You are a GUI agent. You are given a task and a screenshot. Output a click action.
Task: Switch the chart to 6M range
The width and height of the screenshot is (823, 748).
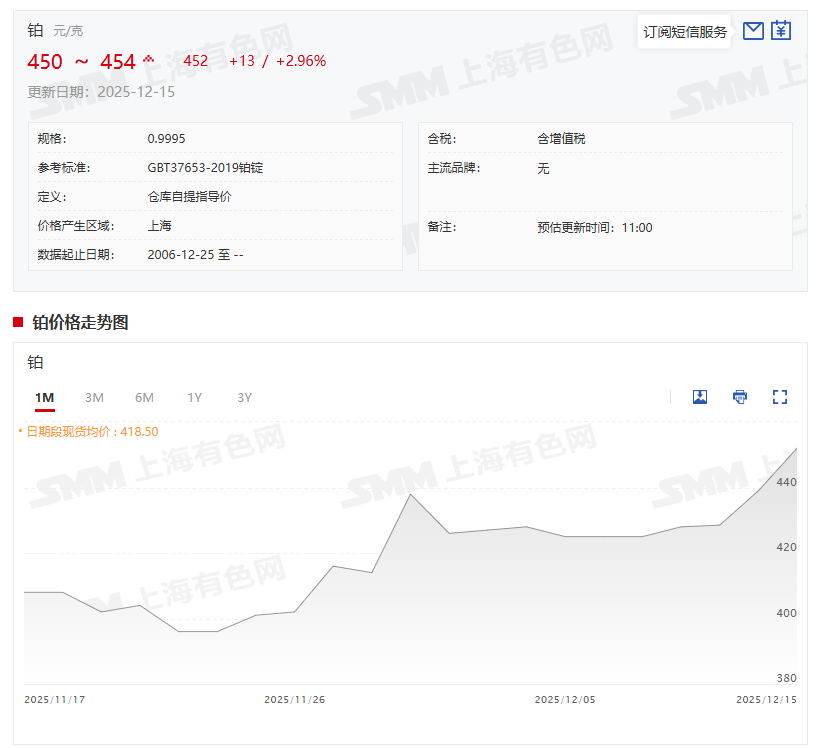(x=144, y=398)
